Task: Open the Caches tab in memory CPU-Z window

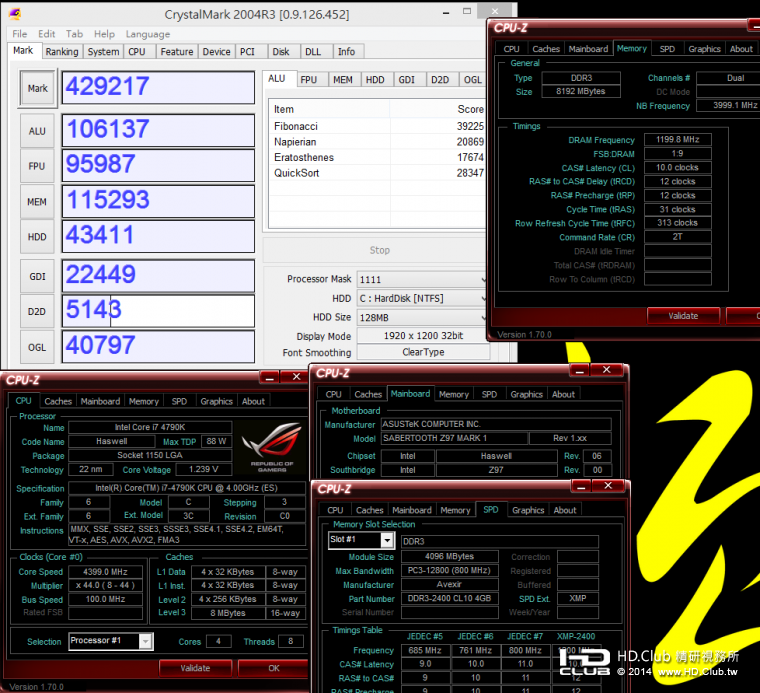Action: [x=546, y=49]
